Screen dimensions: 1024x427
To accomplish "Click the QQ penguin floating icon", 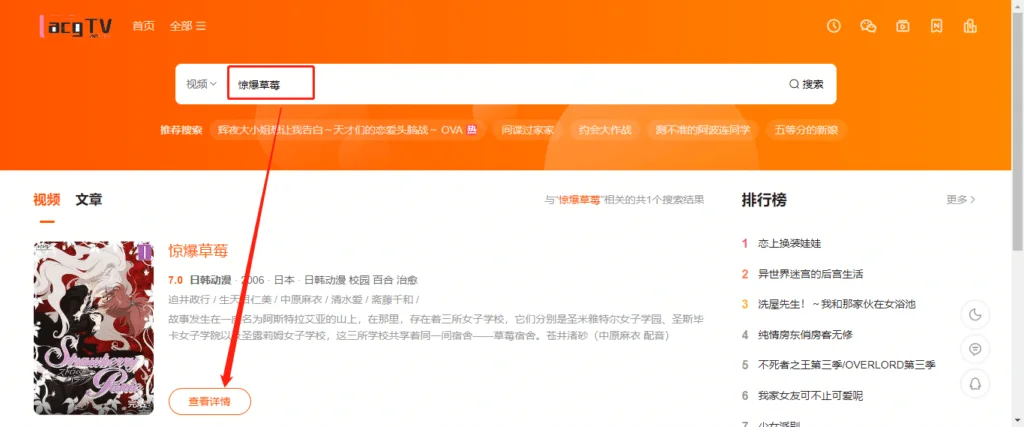I will coord(975,383).
